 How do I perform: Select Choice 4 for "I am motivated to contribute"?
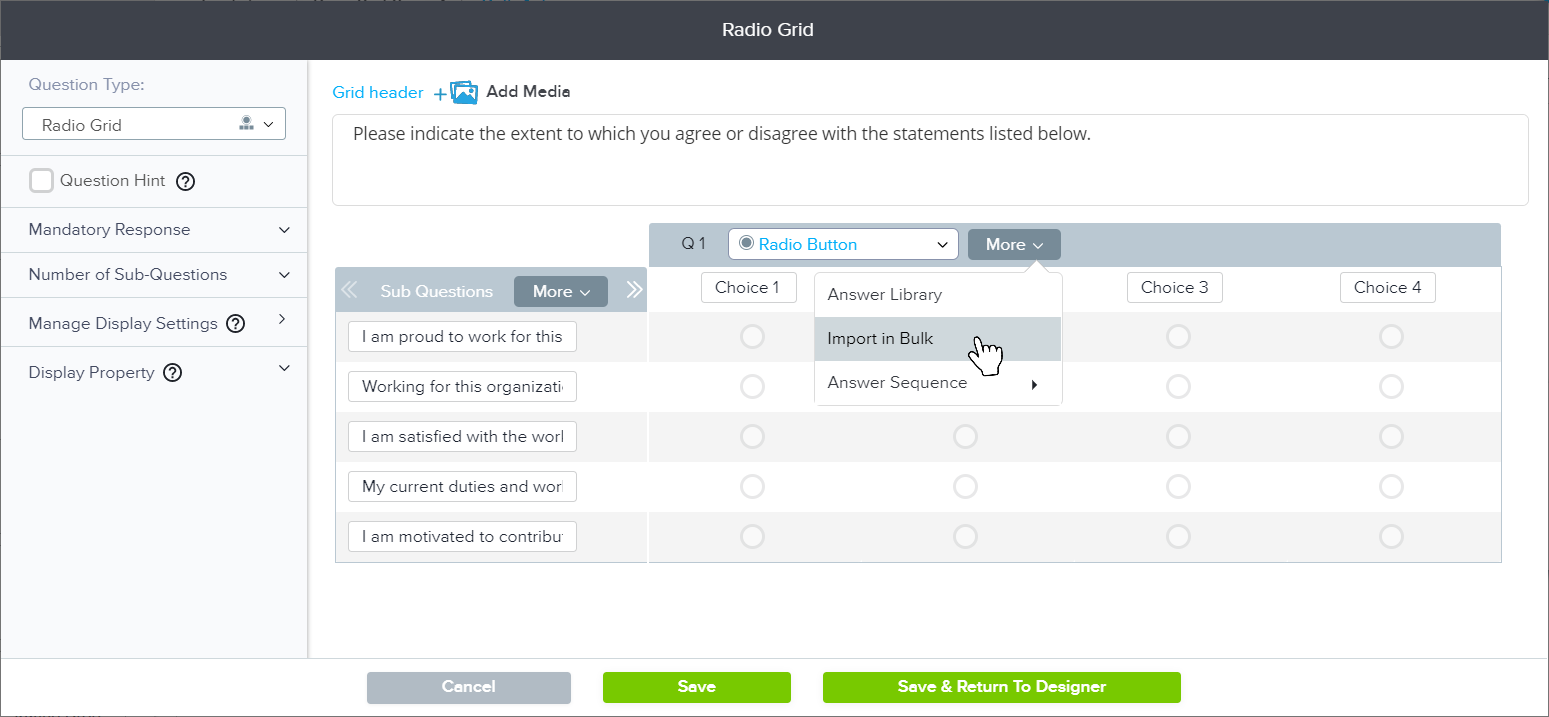point(1391,537)
